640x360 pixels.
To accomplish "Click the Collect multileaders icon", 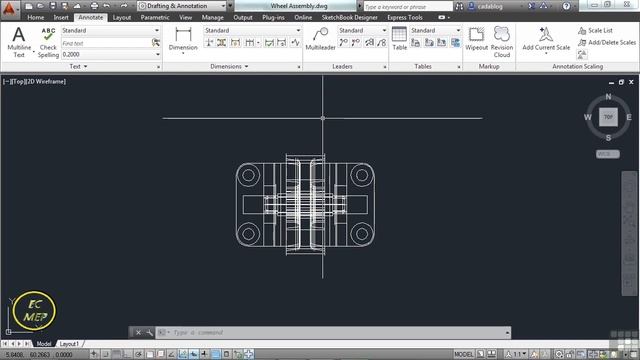I will [381, 42].
